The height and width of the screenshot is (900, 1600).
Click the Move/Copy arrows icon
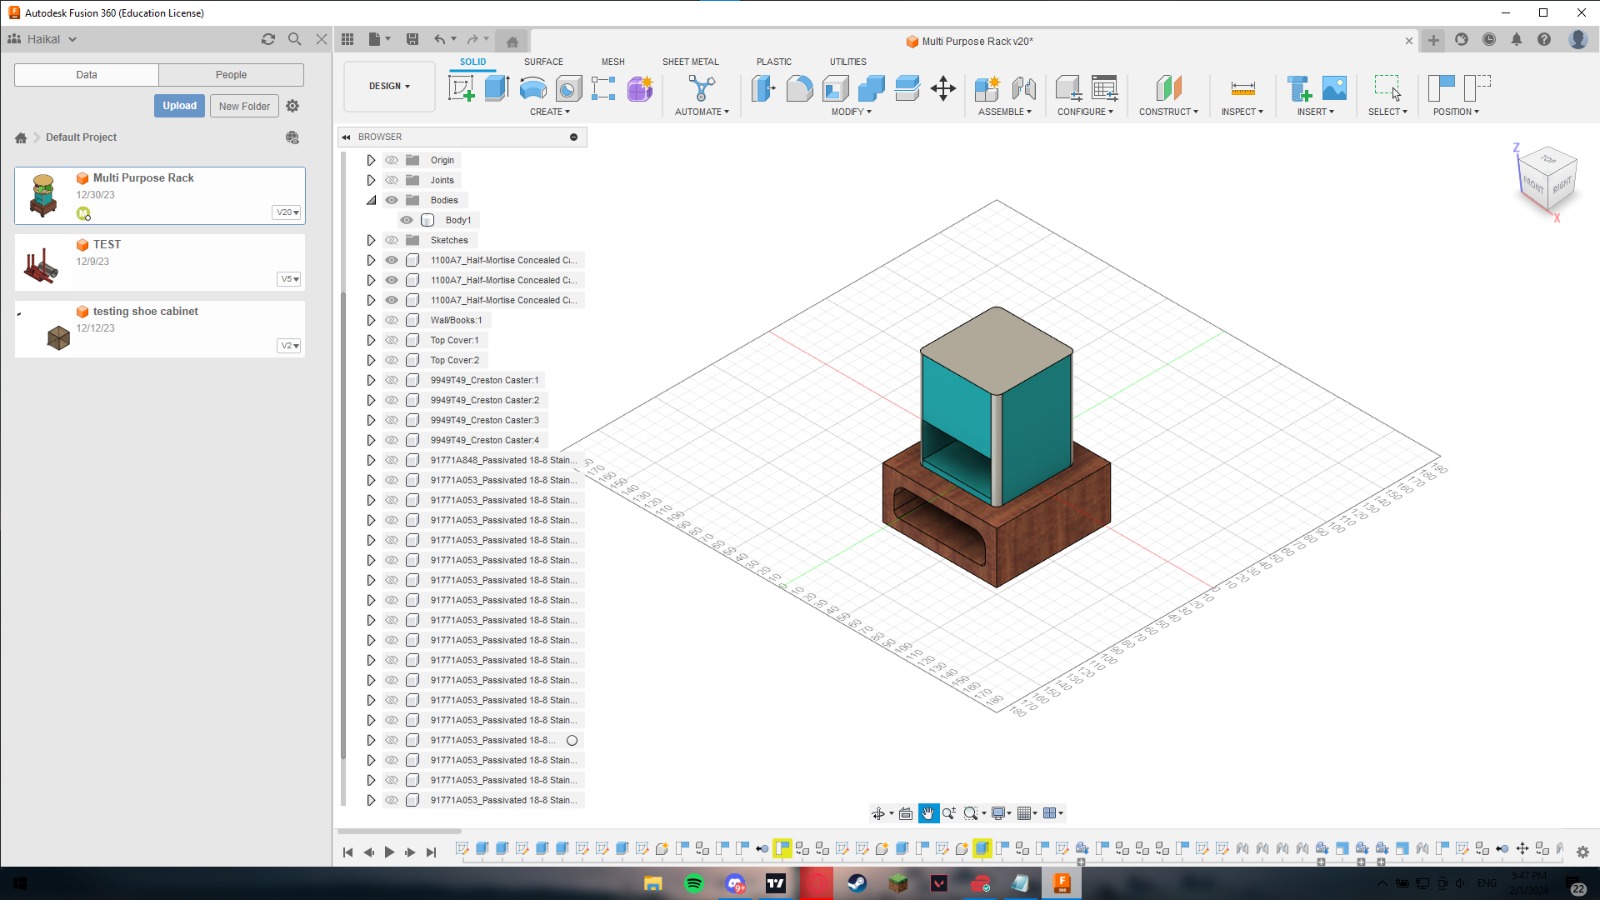click(943, 89)
